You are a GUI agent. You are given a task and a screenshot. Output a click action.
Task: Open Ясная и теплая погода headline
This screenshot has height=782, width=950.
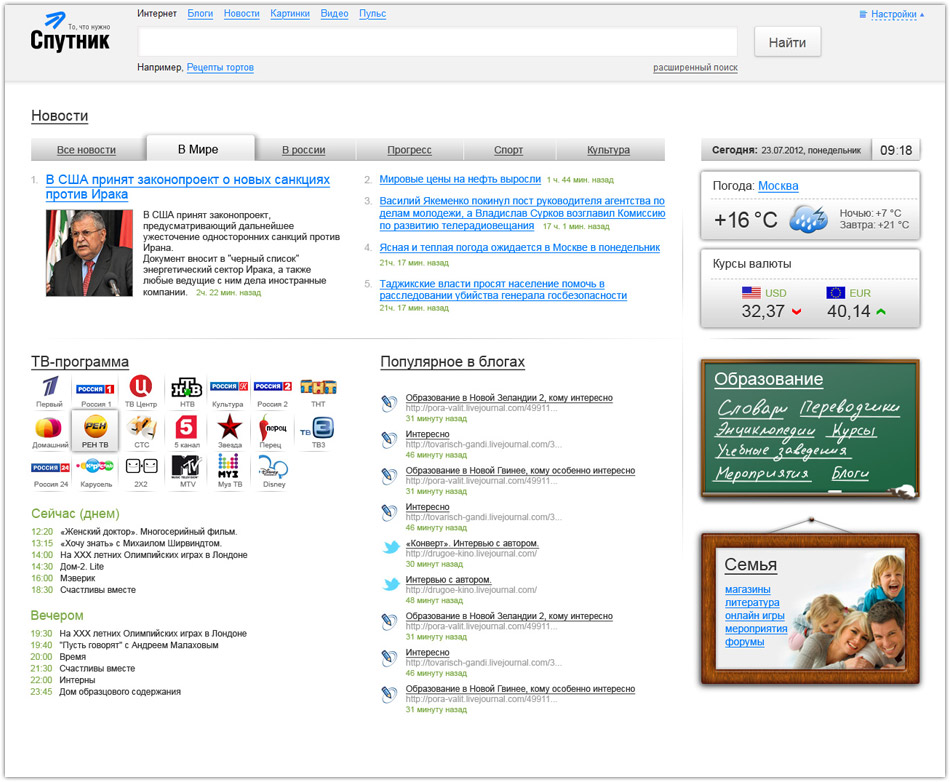point(519,247)
